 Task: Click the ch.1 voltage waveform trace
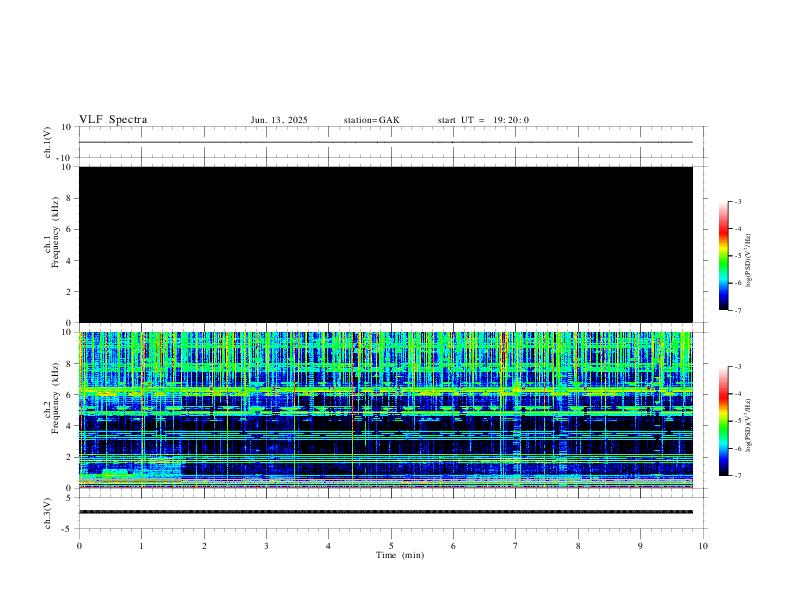tap(386, 142)
